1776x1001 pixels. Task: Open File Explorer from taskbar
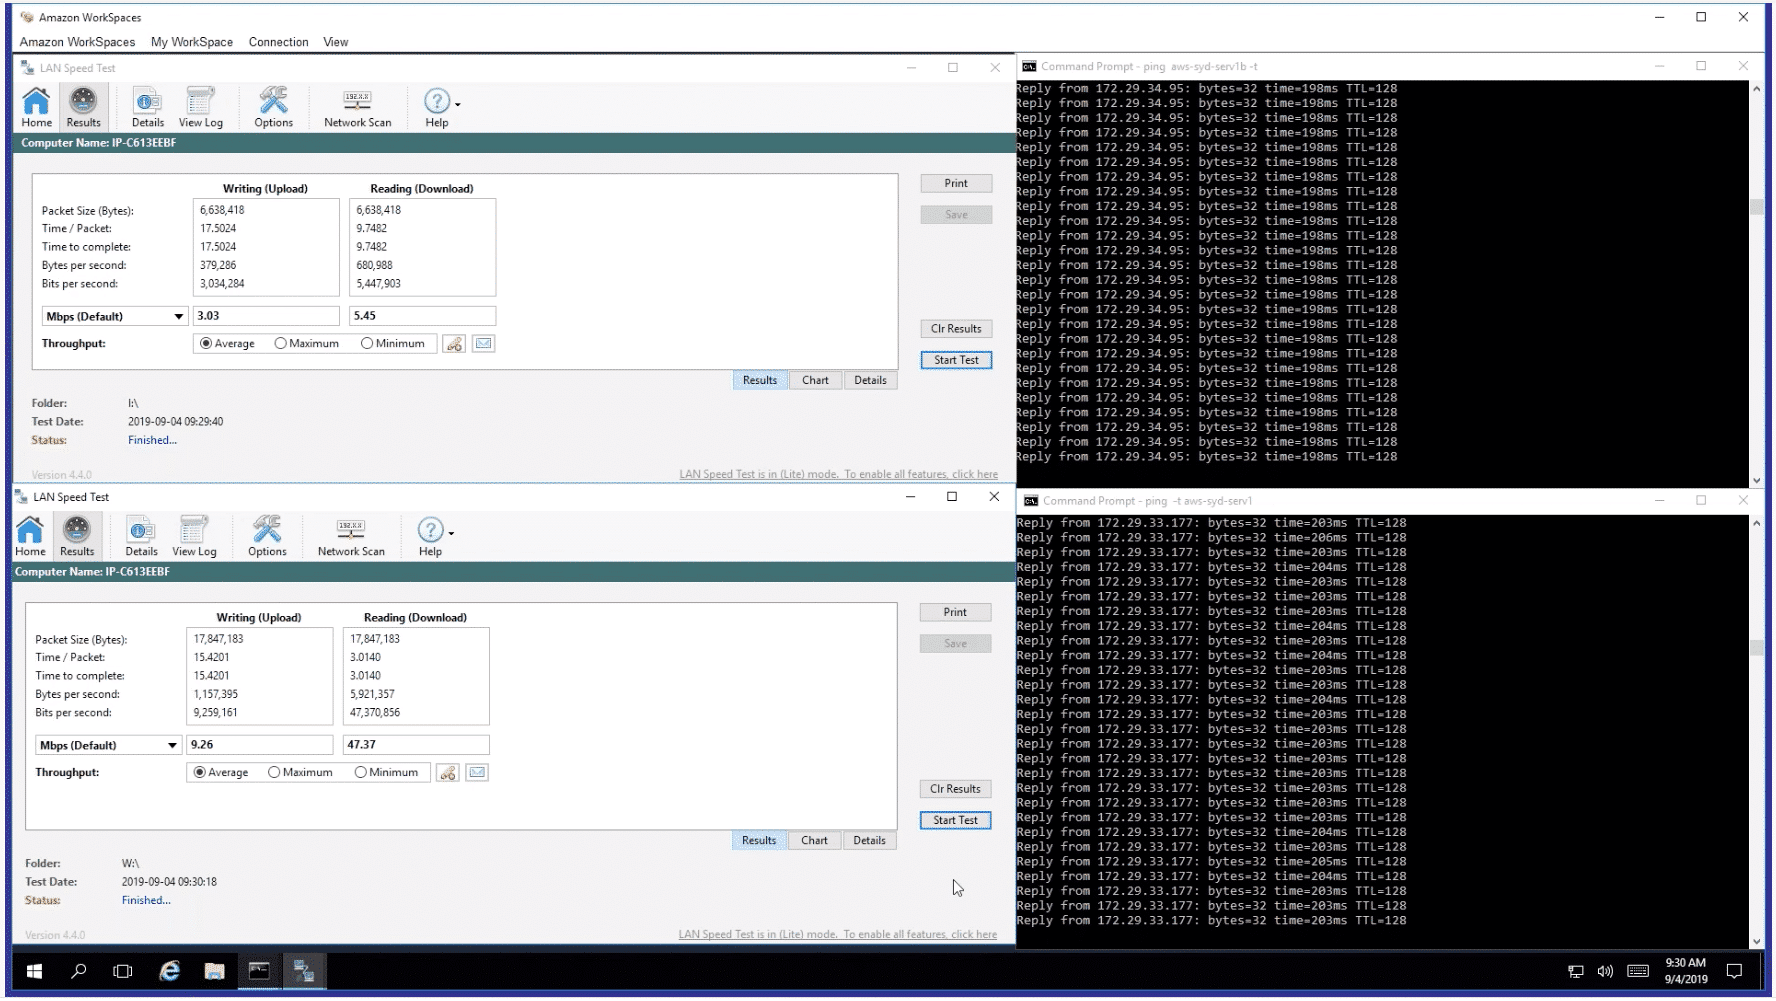point(214,971)
